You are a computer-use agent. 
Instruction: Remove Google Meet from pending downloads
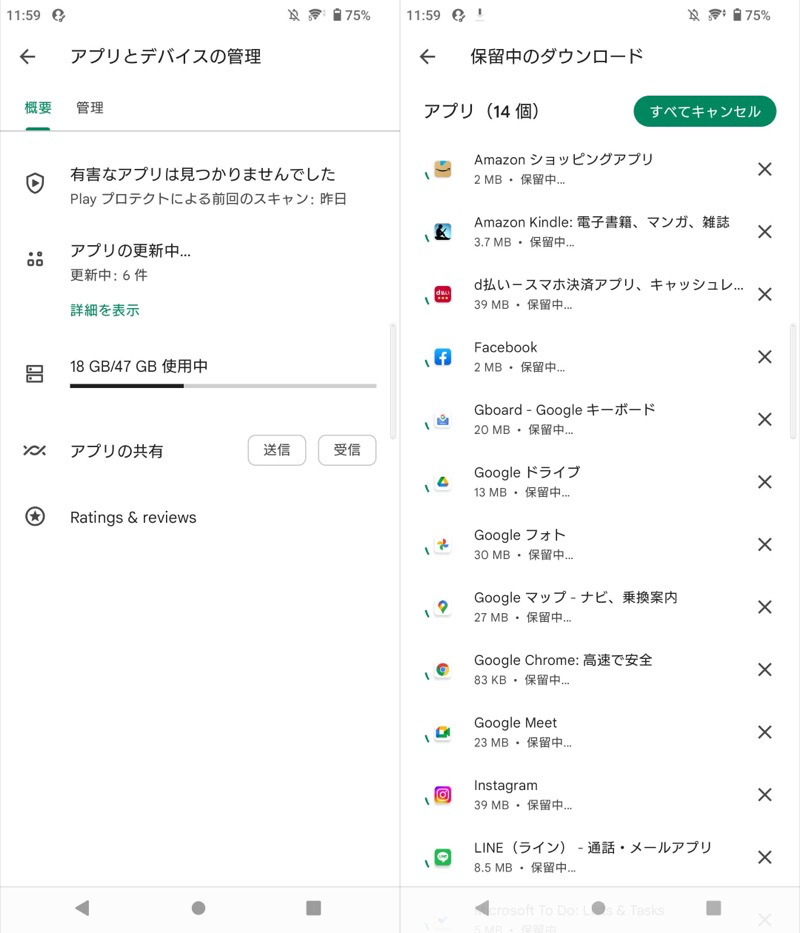(x=765, y=732)
